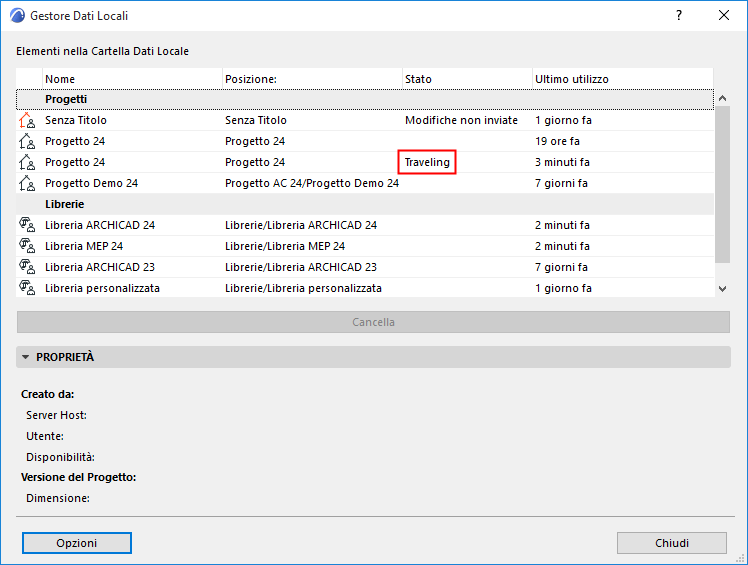Sort by the Nome column header

click(132, 79)
